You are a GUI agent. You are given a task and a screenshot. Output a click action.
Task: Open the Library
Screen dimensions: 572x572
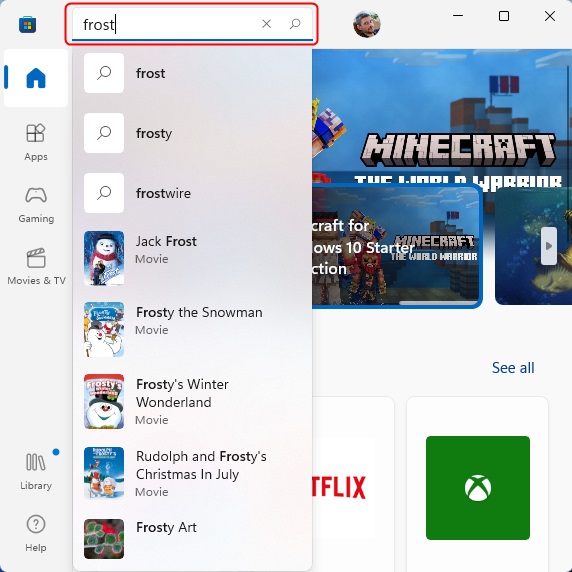pyautogui.click(x=36, y=471)
